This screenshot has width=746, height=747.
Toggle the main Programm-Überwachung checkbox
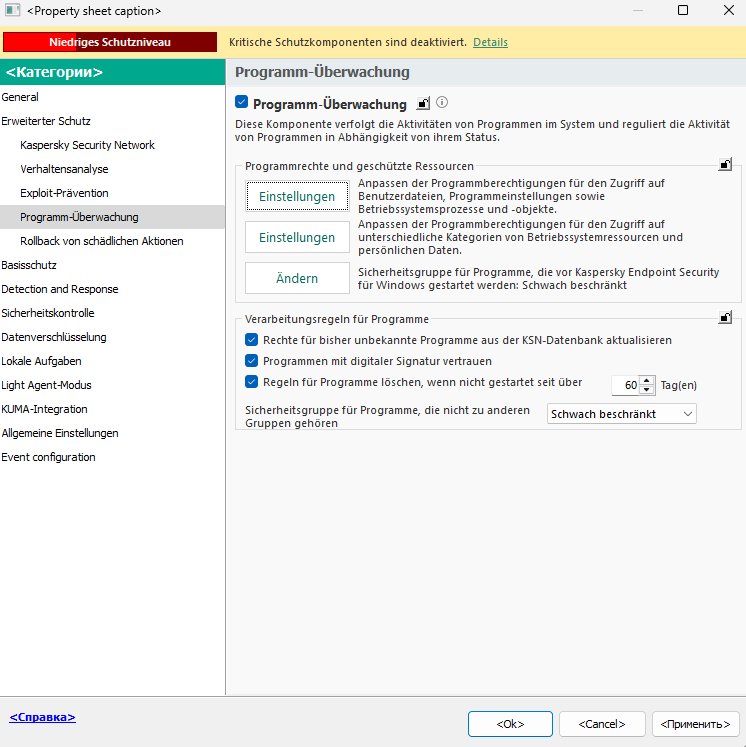tap(241, 103)
